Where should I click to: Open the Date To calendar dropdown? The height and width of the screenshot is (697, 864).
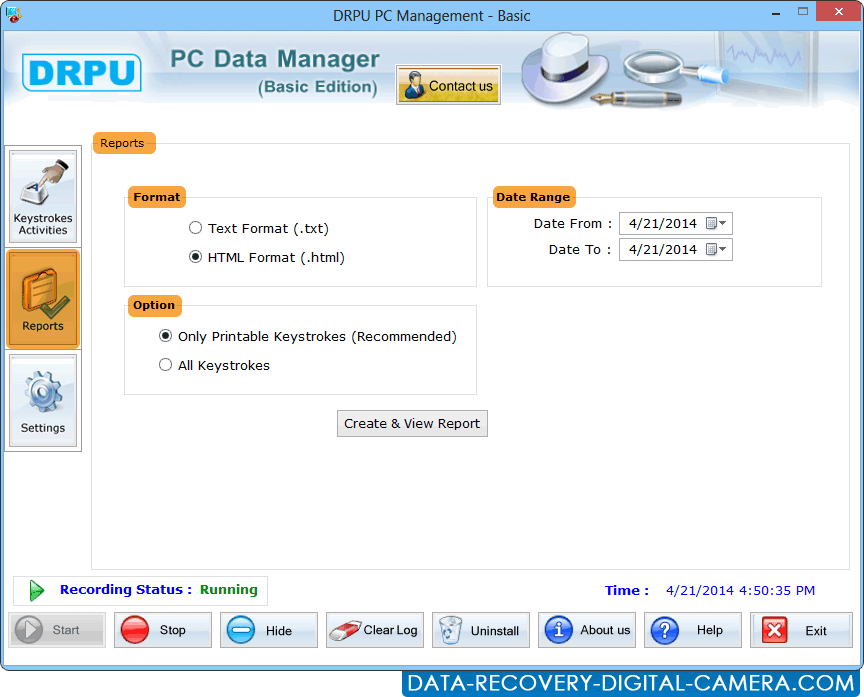717,249
